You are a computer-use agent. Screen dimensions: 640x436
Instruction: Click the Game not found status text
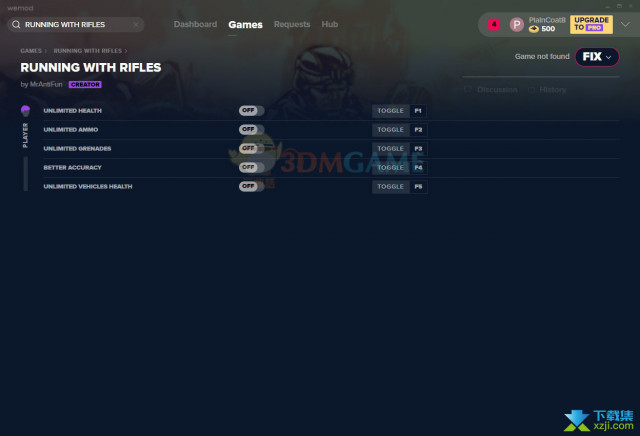tap(542, 56)
